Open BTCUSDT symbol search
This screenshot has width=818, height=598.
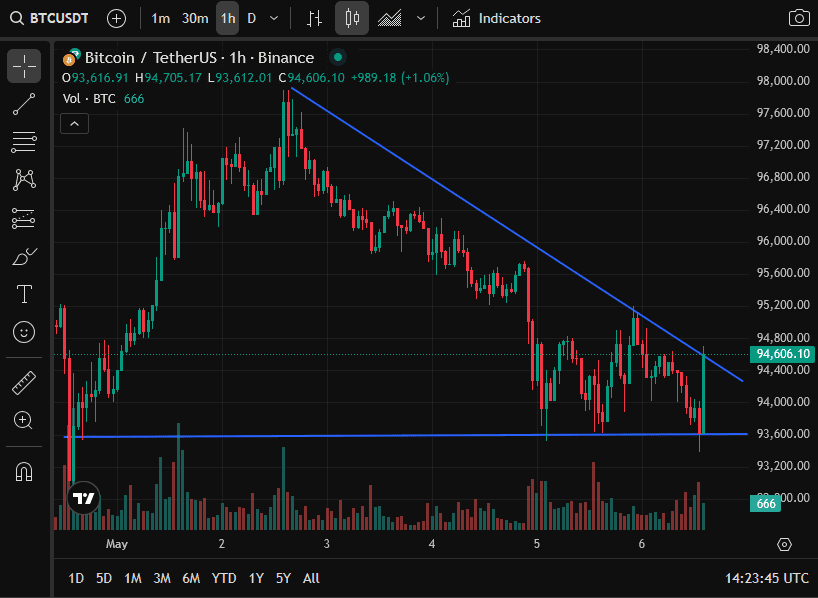click(x=49, y=18)
